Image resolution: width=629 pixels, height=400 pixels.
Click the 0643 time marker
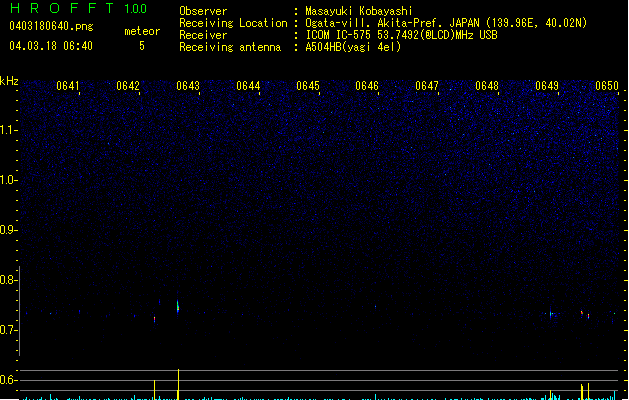[x=188, y=86]
